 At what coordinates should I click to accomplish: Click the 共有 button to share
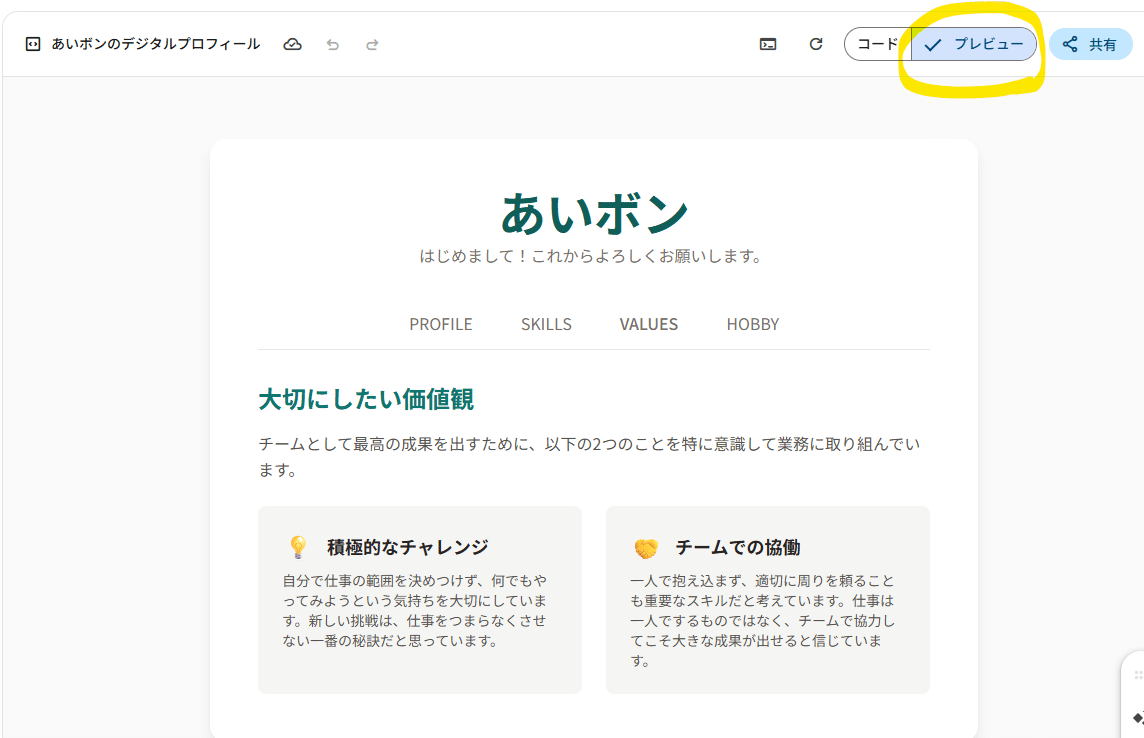[x=1090, y=44]
